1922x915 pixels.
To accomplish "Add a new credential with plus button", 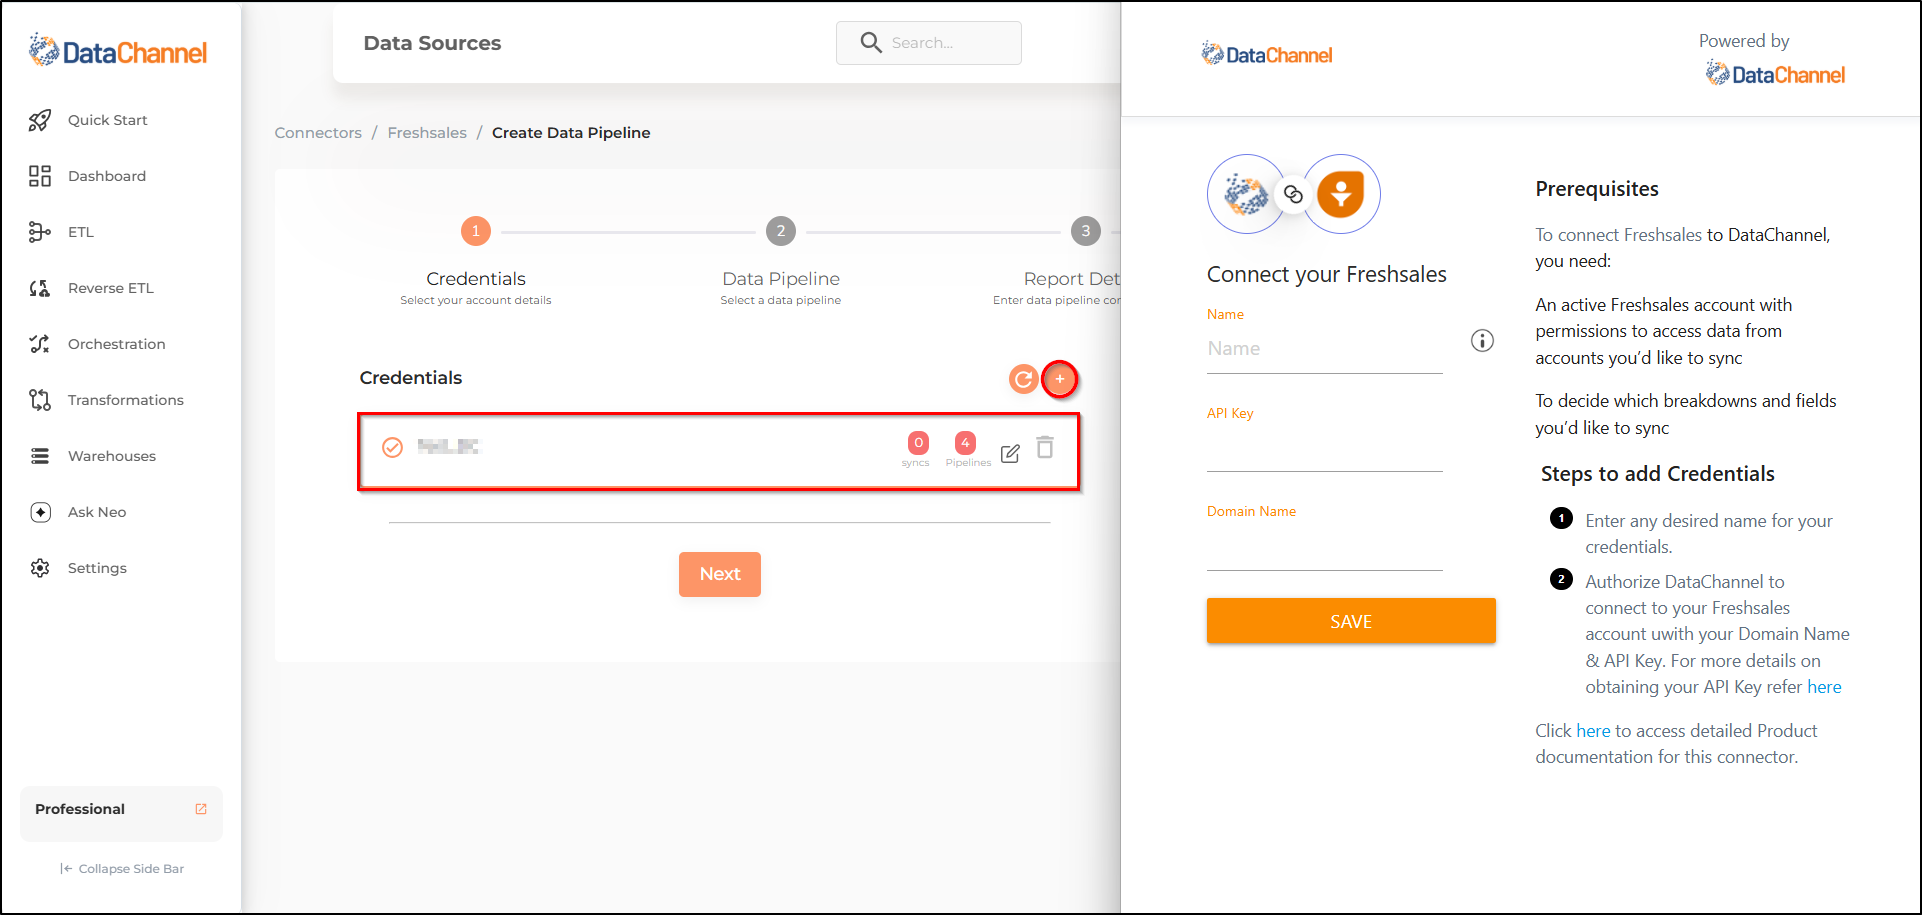I will point(1060,379).
